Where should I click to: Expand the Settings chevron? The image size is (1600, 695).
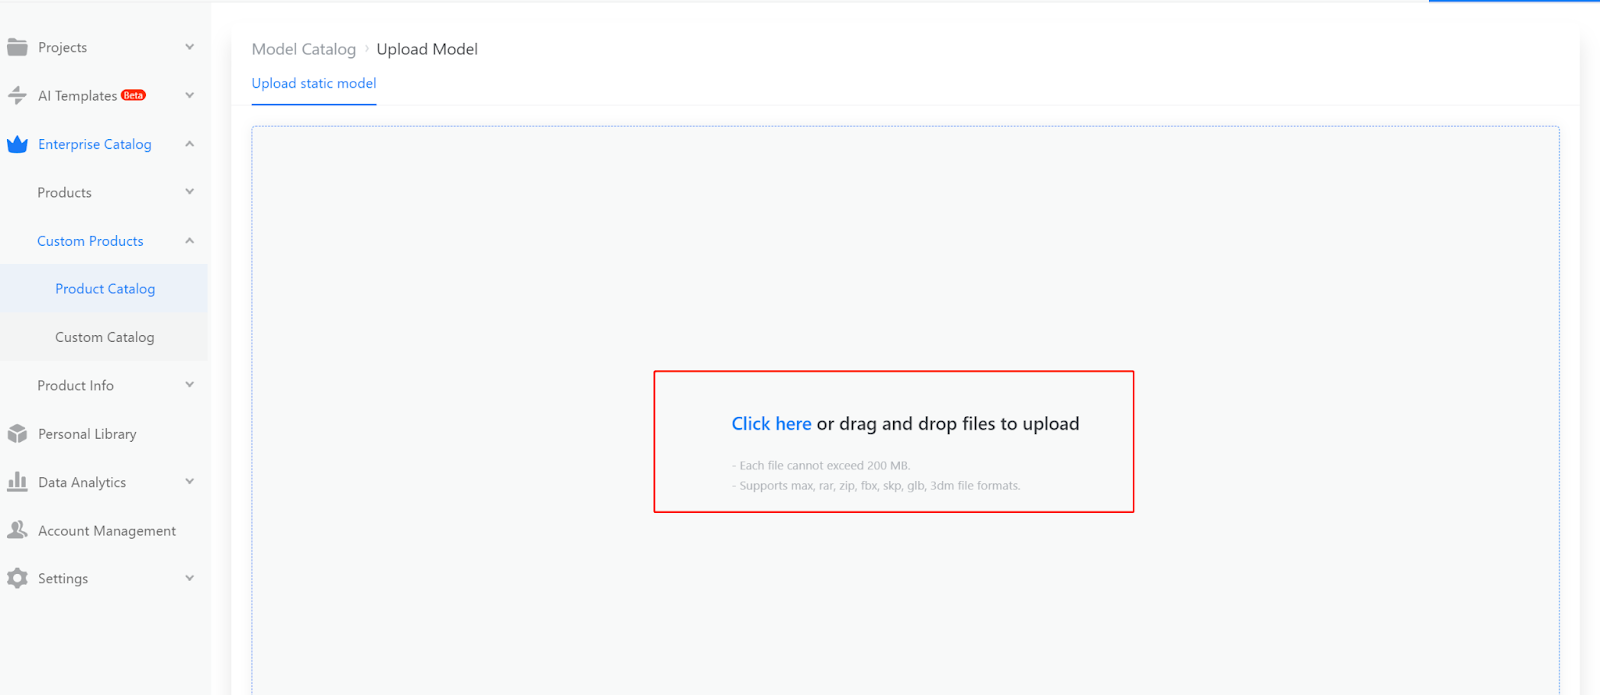pyautogui.click(x=189, y=578)
